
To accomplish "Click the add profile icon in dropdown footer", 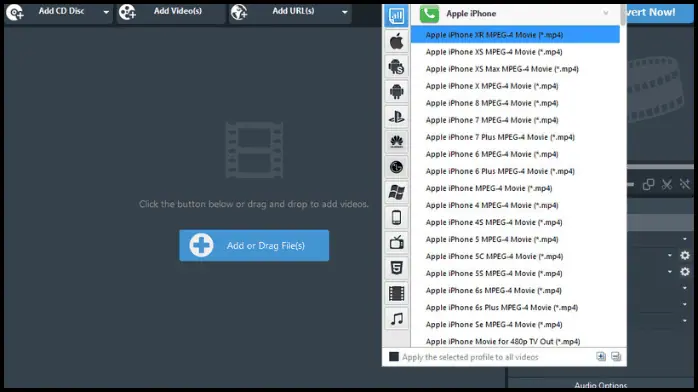I will [x=601, y=356].
